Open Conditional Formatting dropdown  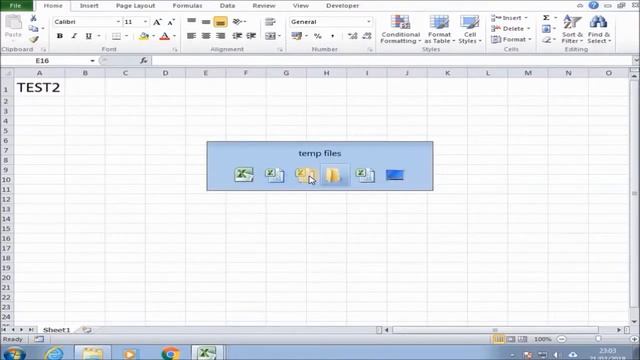click(400, 29)
